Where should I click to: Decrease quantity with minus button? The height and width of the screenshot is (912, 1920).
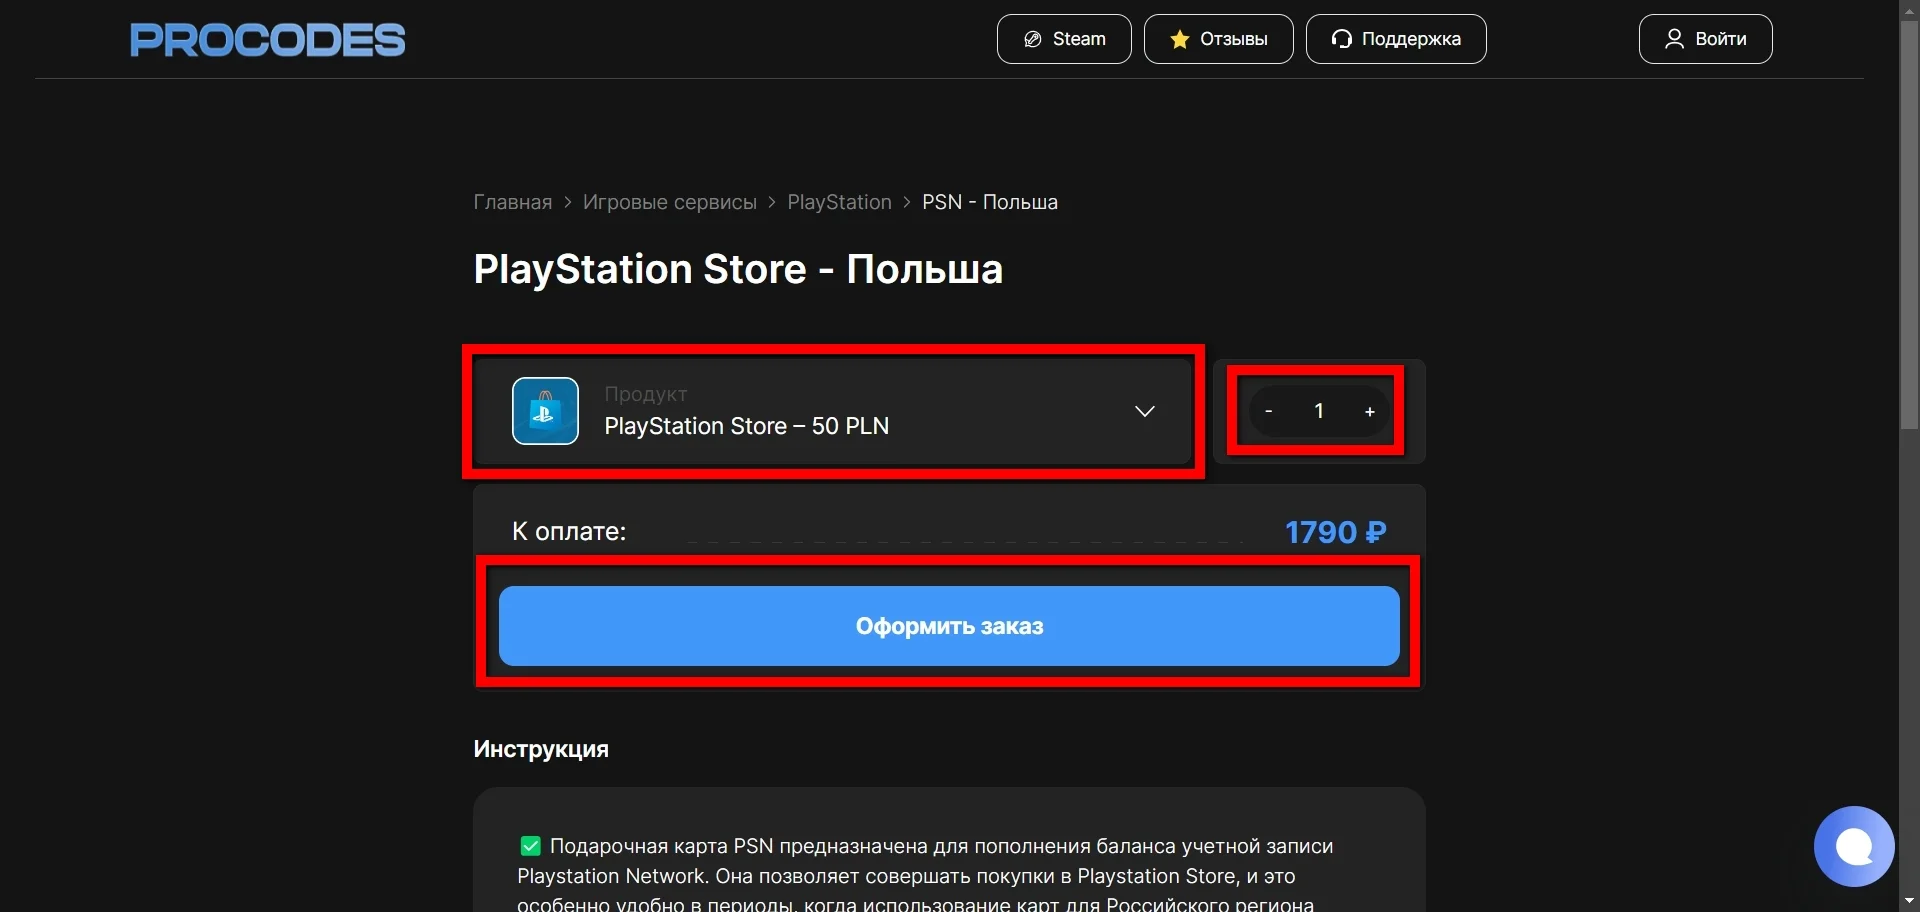click(x=1269, y=411)
